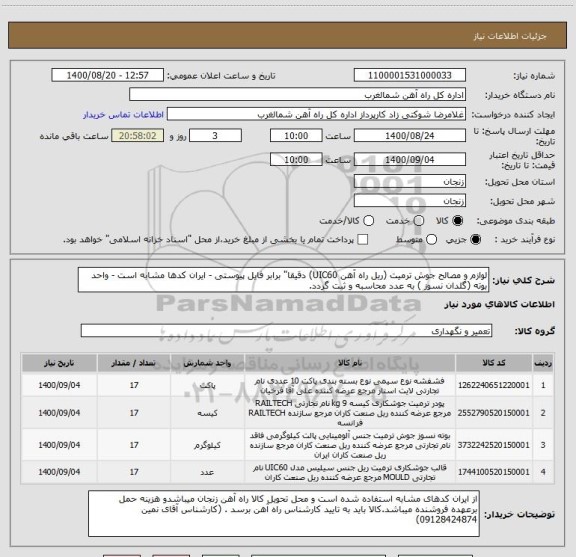576x557 pixels.
Task: Click the شماره نیاز field 1100001531000033
Action: [x=410, y=75]
